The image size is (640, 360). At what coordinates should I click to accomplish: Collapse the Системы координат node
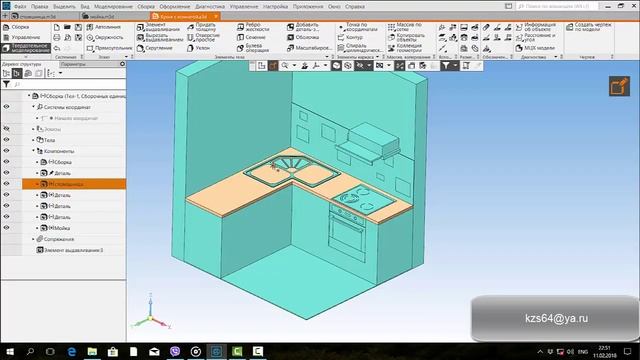coord(33,107)
